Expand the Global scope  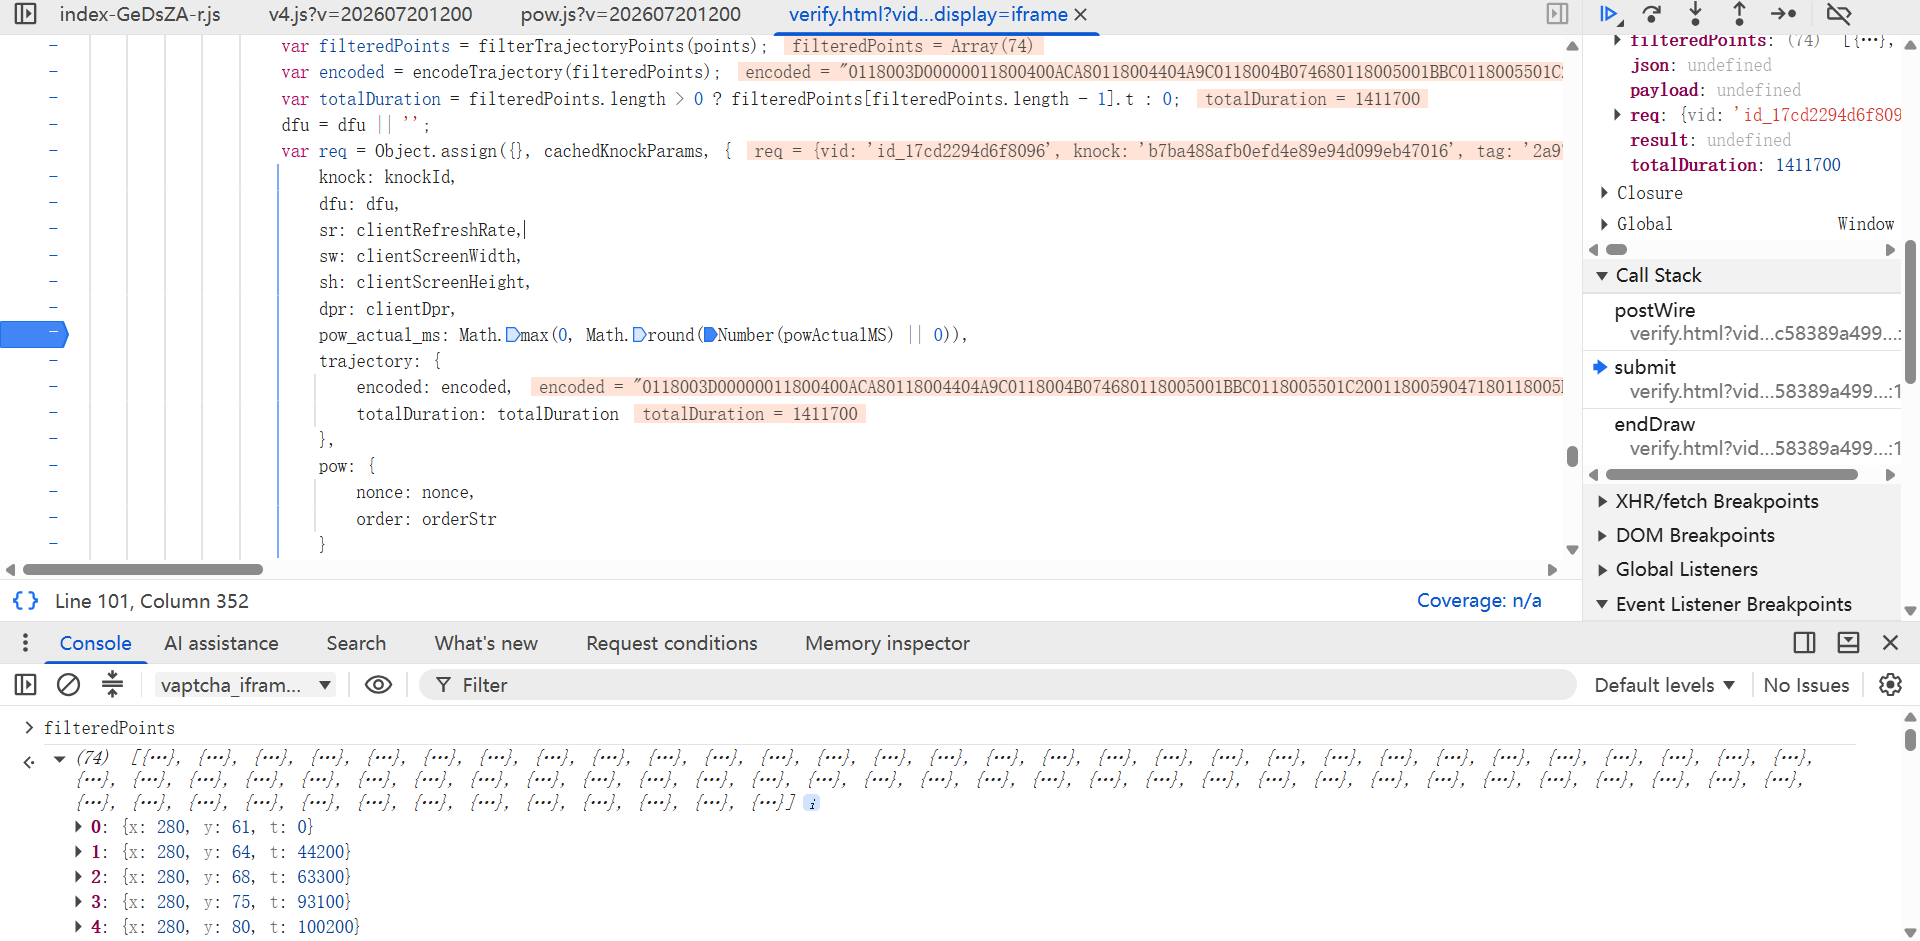(1604, 224)
